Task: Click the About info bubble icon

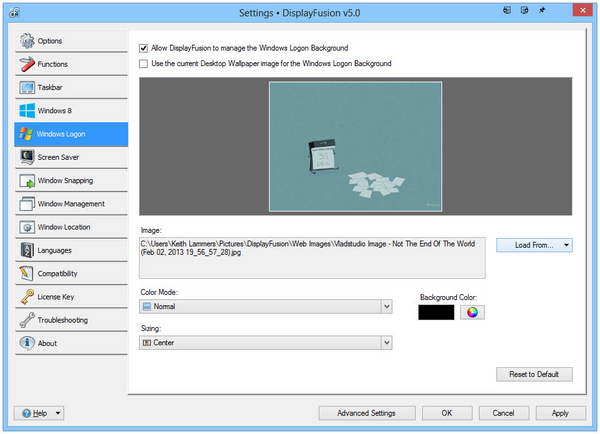Action: point(27,343)
